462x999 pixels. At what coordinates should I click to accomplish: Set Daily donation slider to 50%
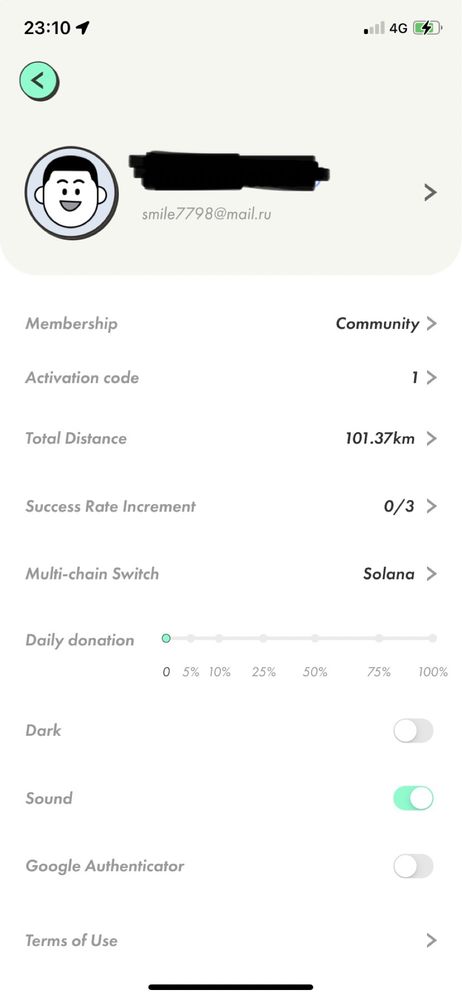315,638
